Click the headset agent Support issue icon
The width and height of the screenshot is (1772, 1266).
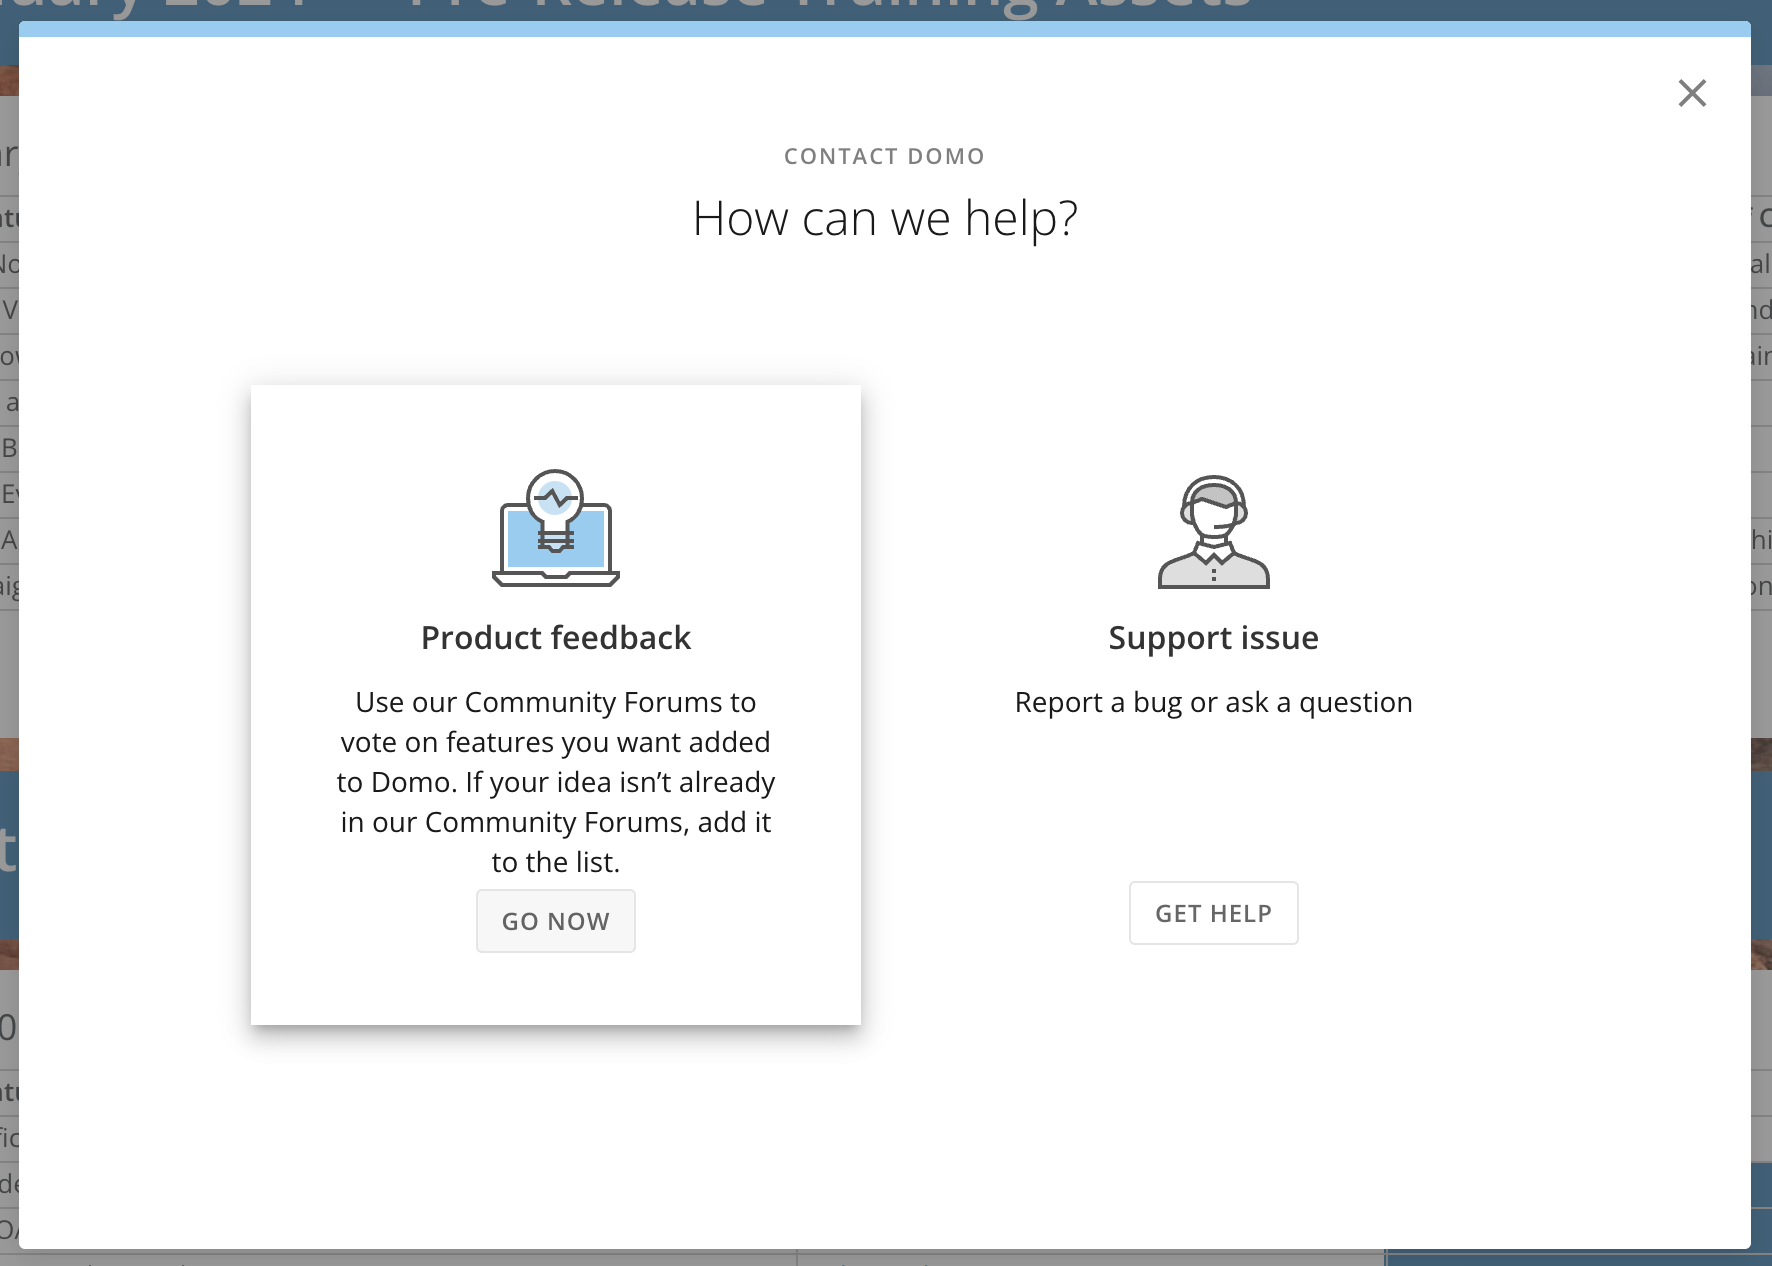(1213, 531)
